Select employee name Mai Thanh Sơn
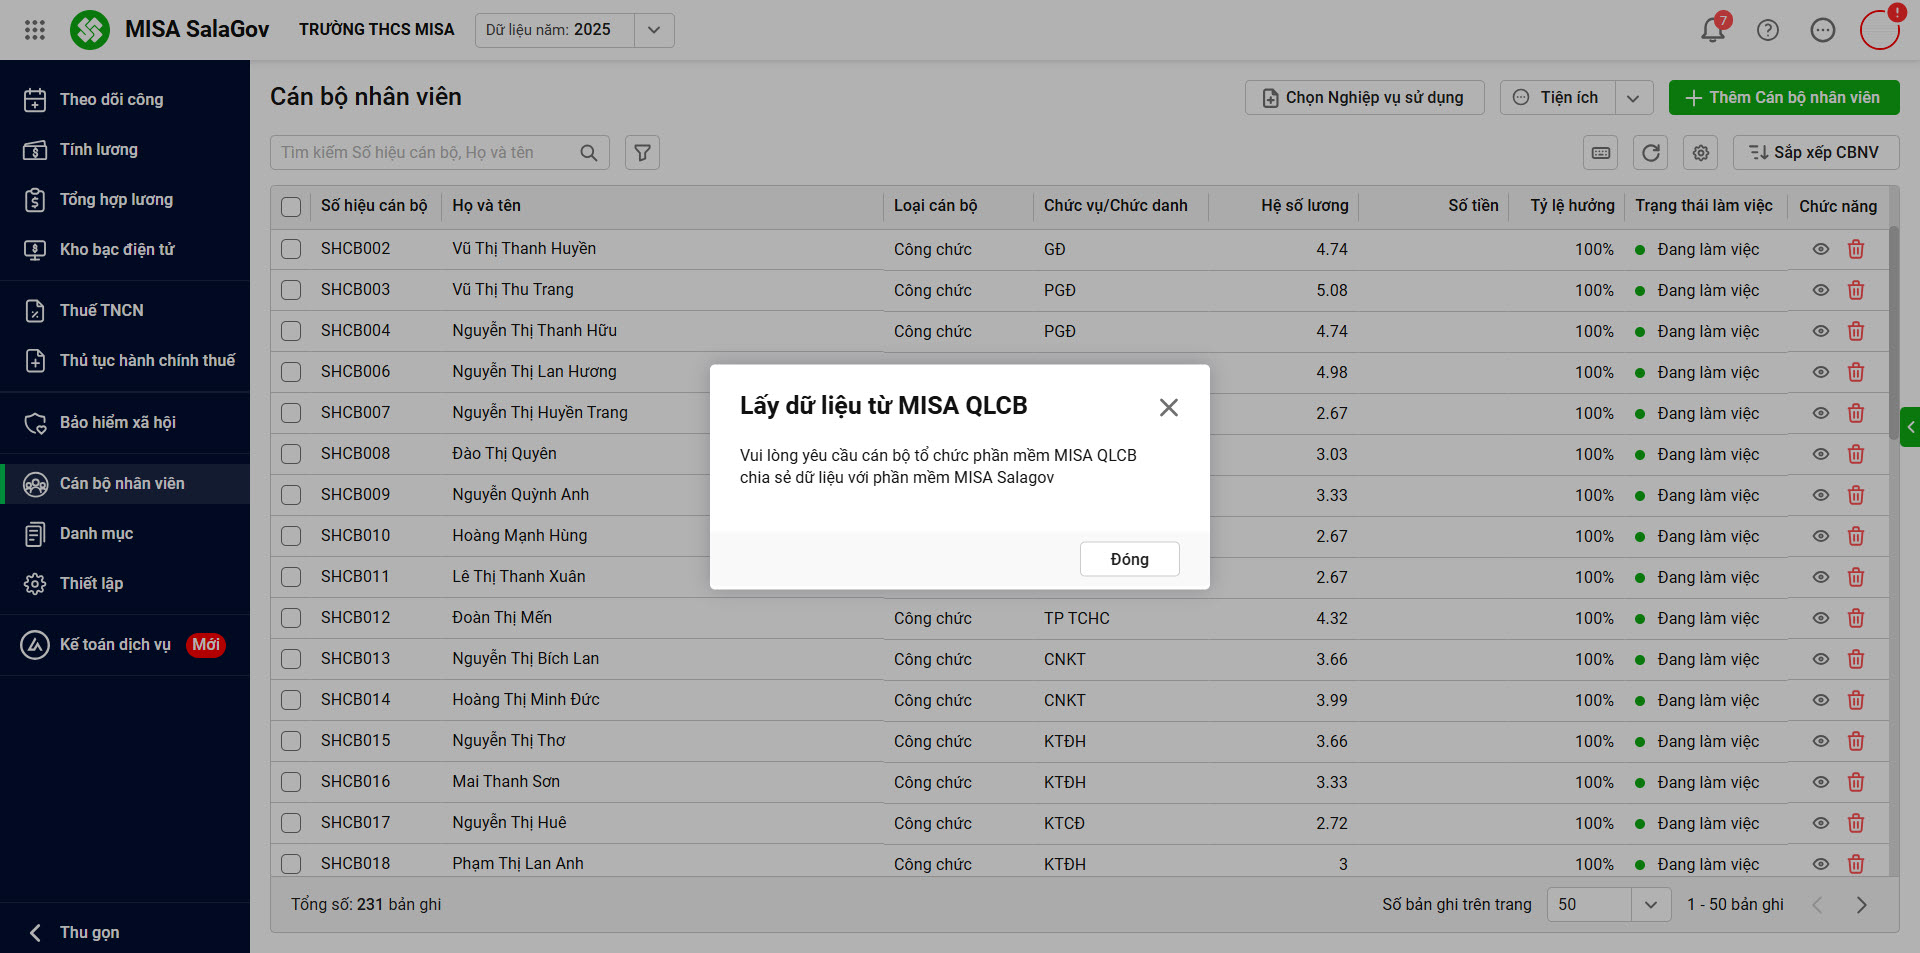 tap(506, 782)
